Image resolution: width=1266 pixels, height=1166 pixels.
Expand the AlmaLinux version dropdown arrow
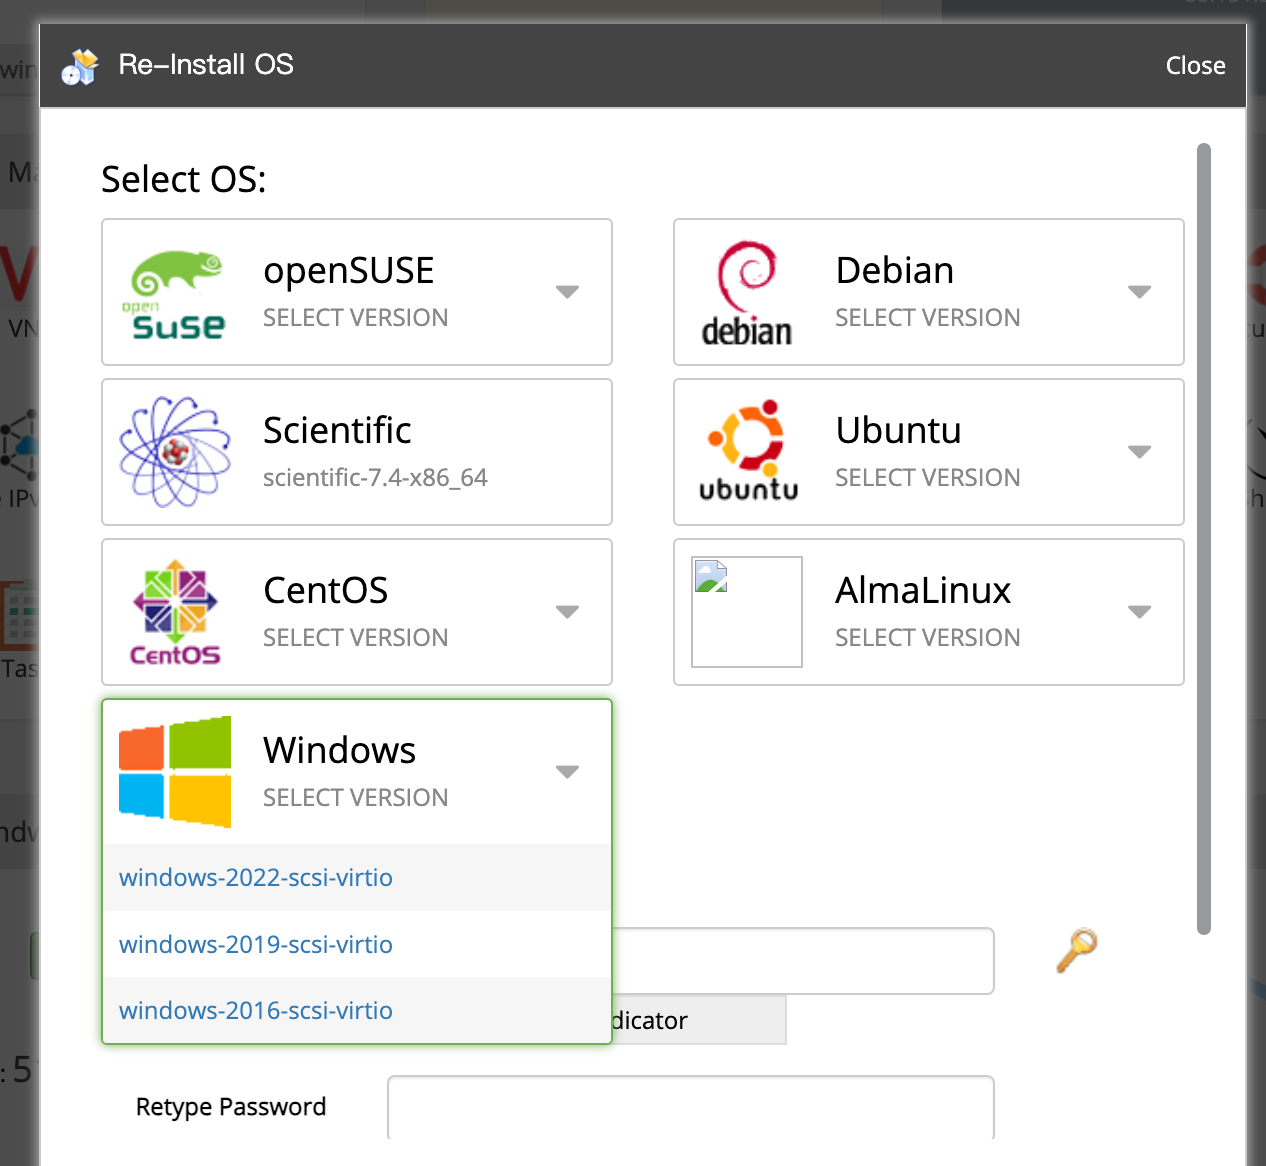coord(1139,612)
